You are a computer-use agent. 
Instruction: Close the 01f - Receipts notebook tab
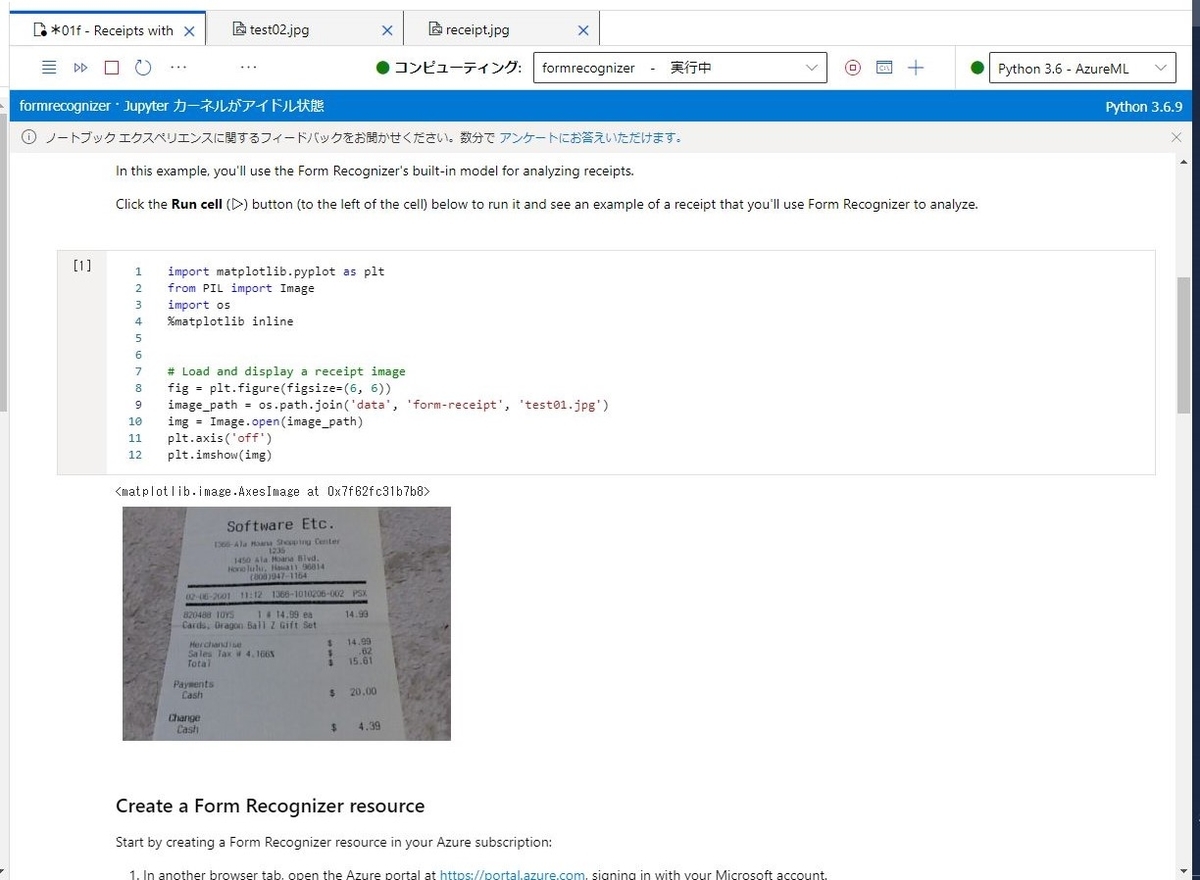click(x=189, y=31)
